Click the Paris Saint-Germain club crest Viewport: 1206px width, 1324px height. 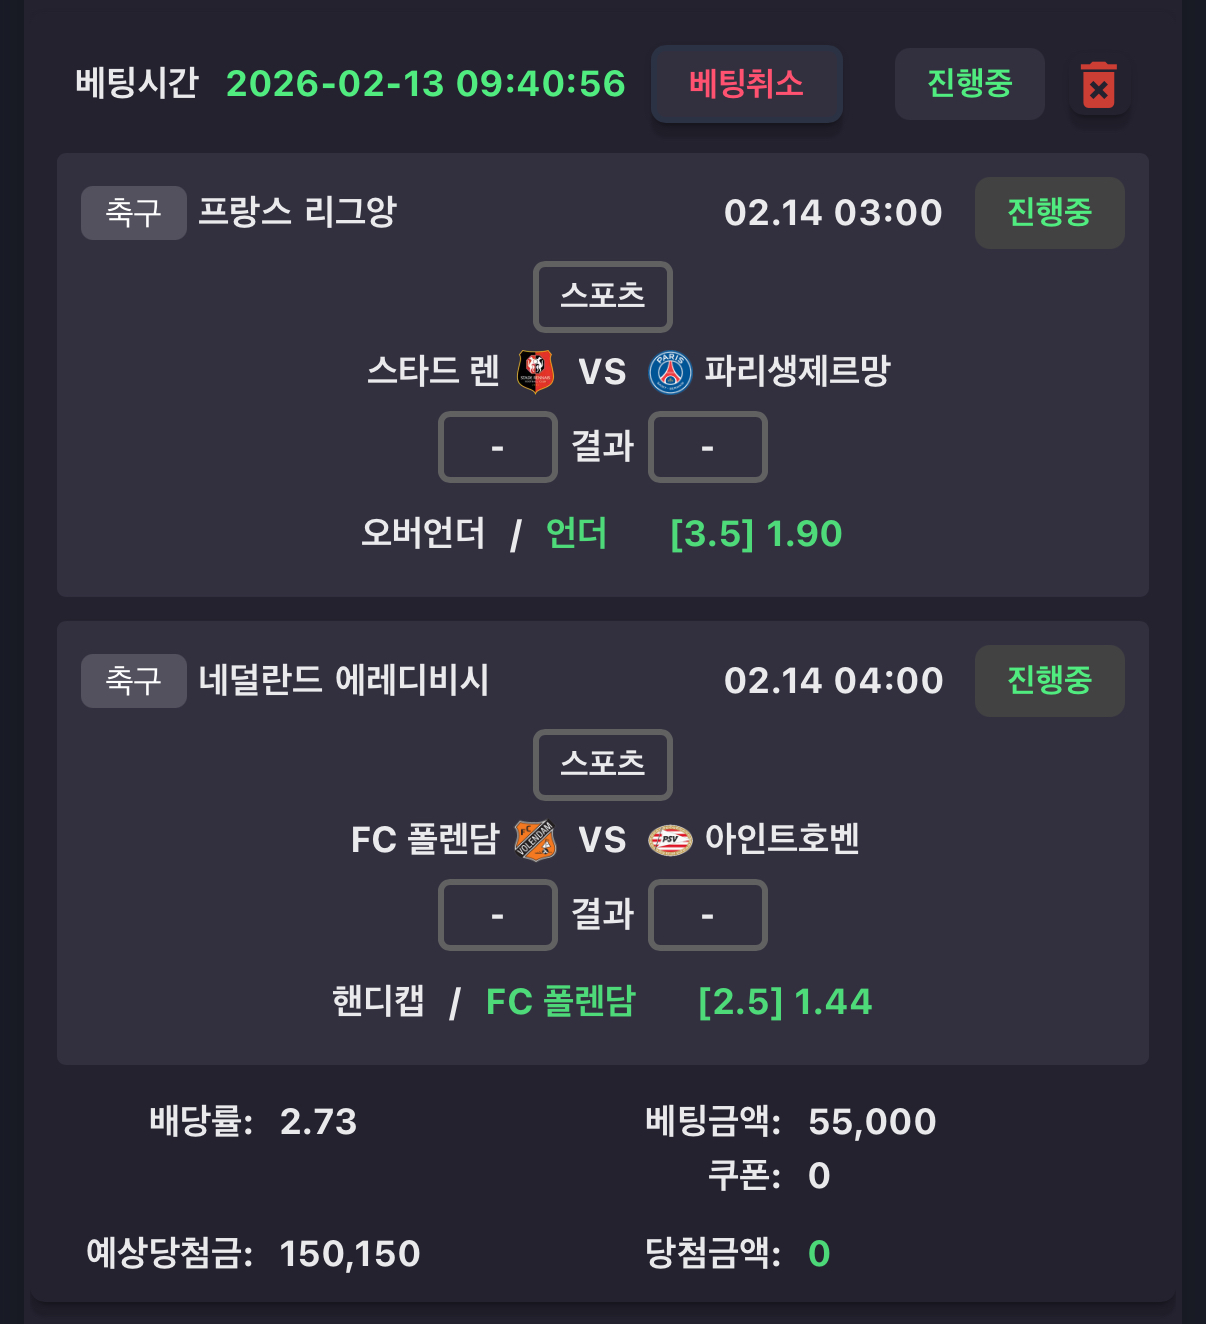click(x=670, y=372)
